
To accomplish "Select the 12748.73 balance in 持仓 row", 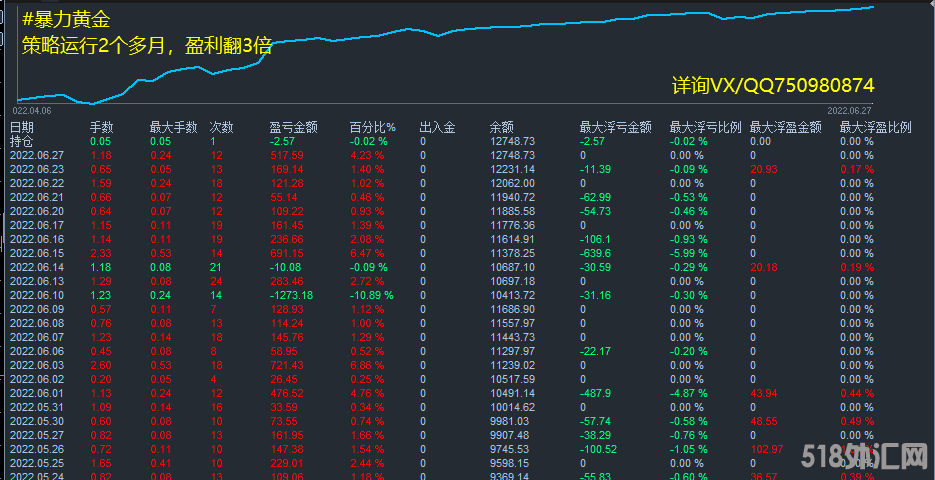I will [x=512, y=142].
